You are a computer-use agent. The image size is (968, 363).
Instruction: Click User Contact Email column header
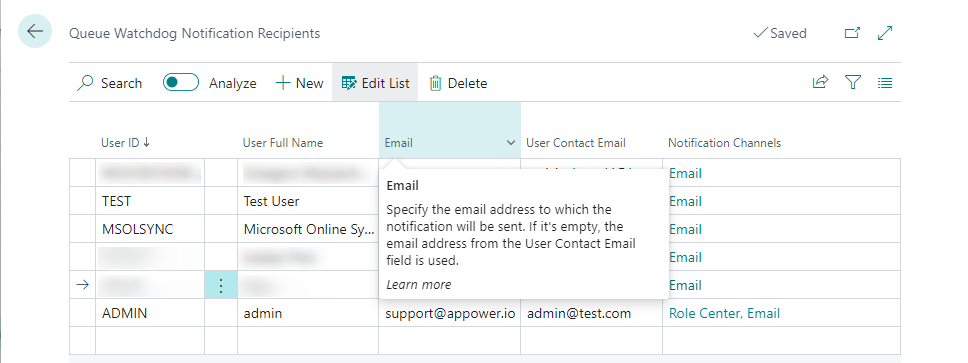pyautogui.click(x=575, y=143)
